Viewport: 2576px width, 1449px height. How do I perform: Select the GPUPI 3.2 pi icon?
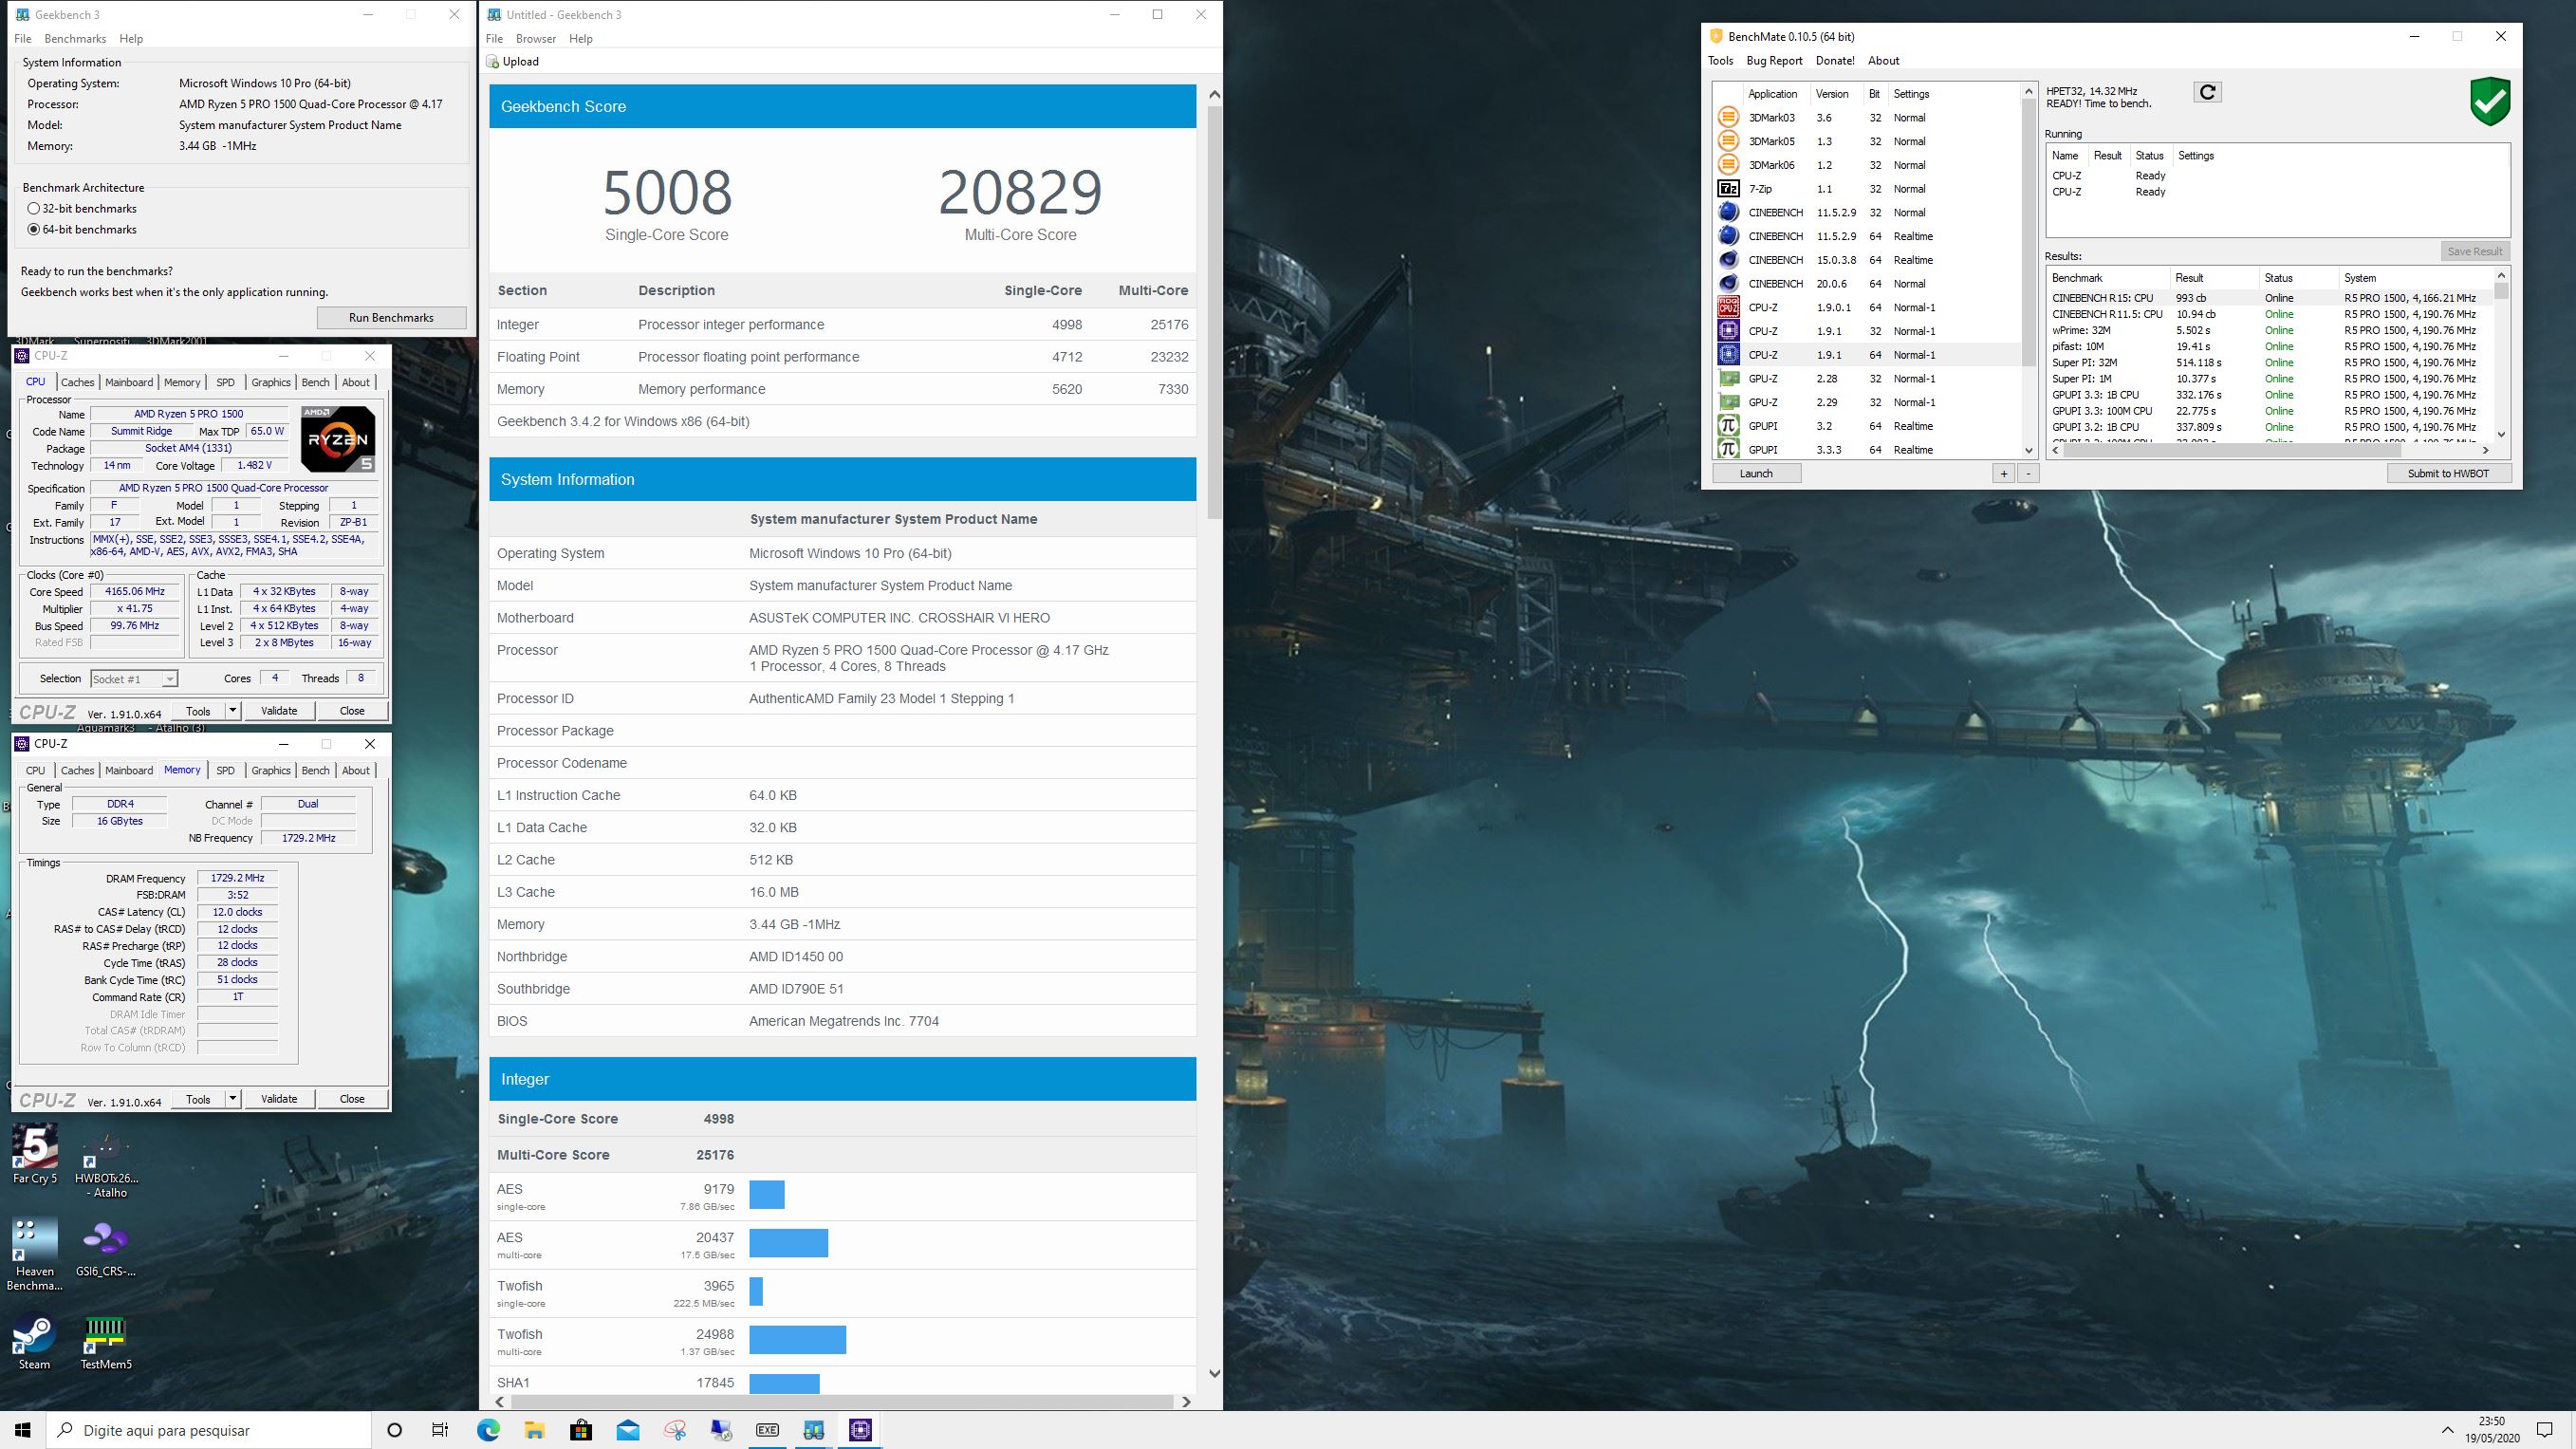(x=1728, y=426)
